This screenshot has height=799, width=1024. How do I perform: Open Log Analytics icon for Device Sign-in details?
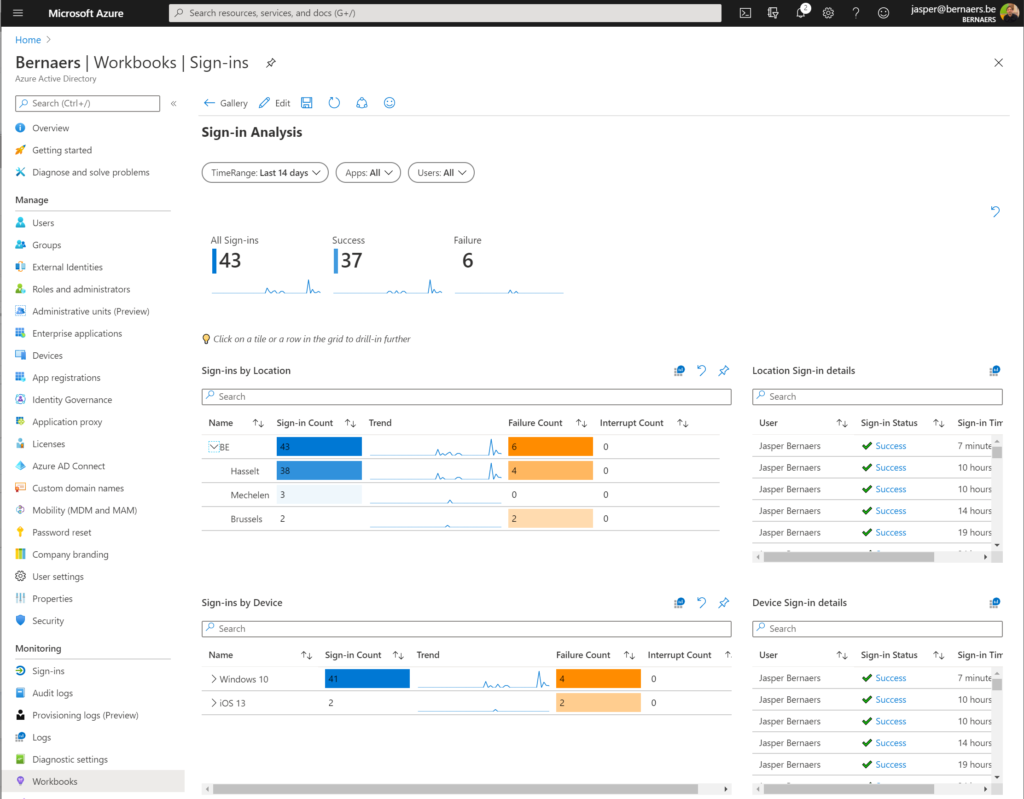994,602
